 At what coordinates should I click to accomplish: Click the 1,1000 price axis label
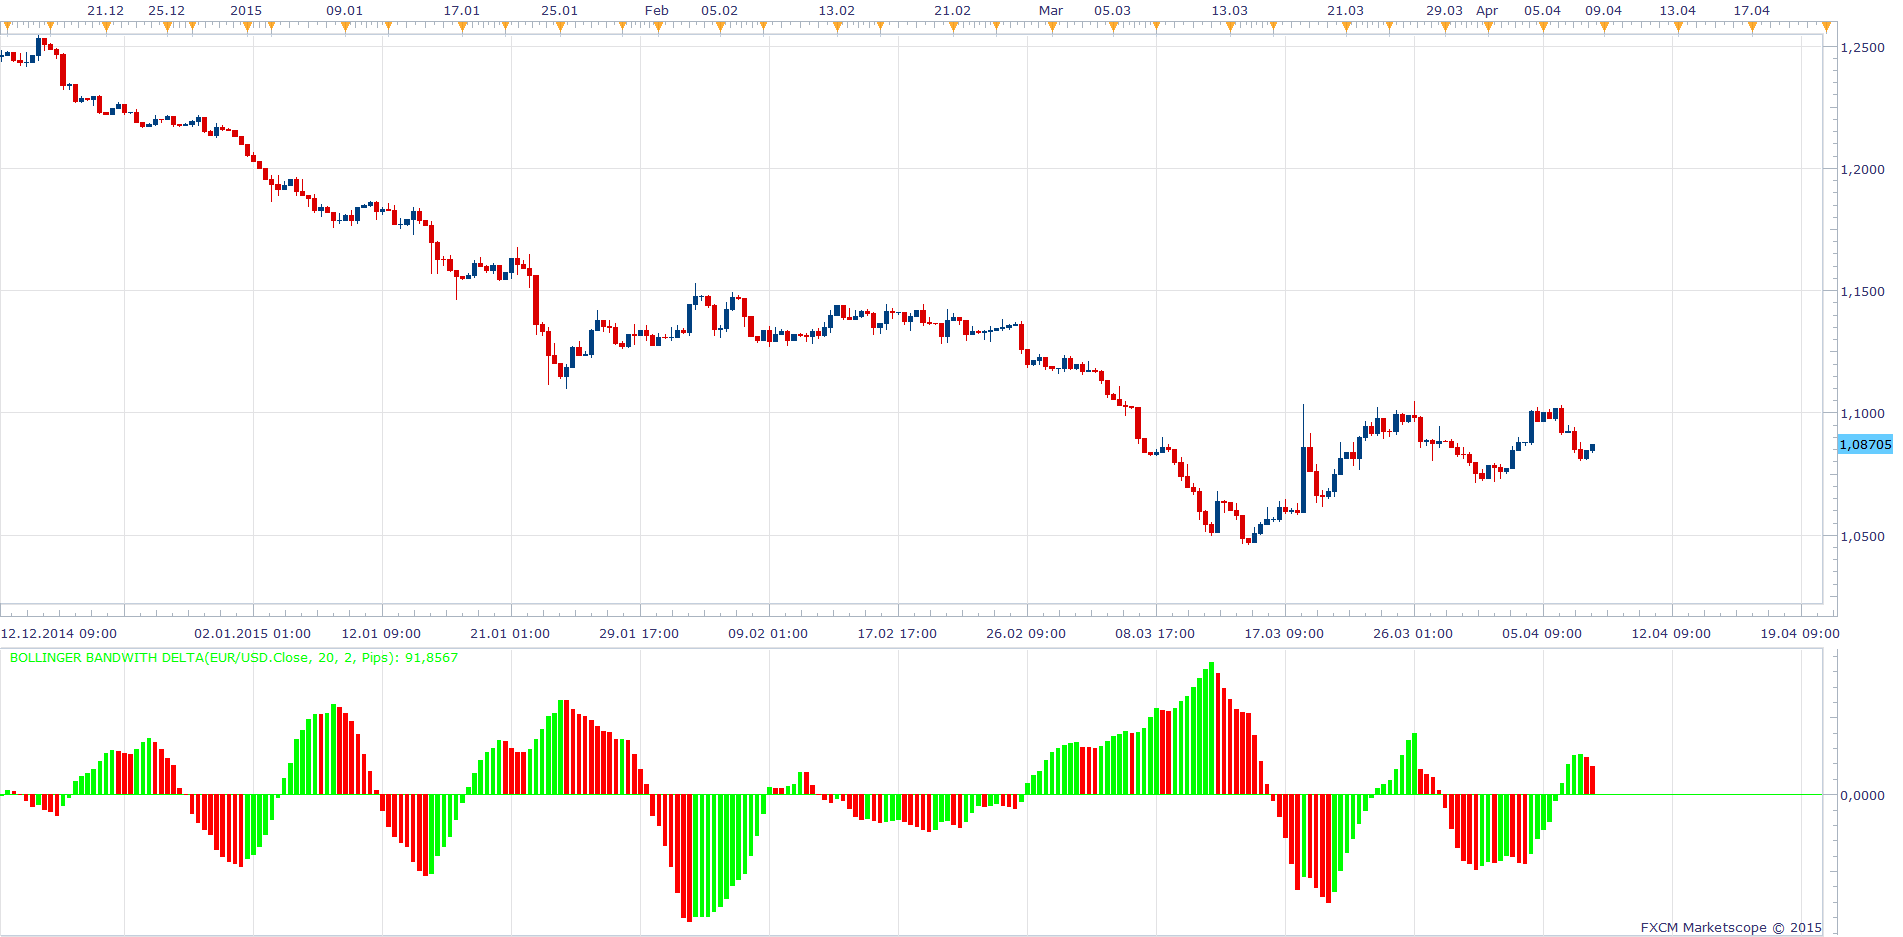[1863, 413]
